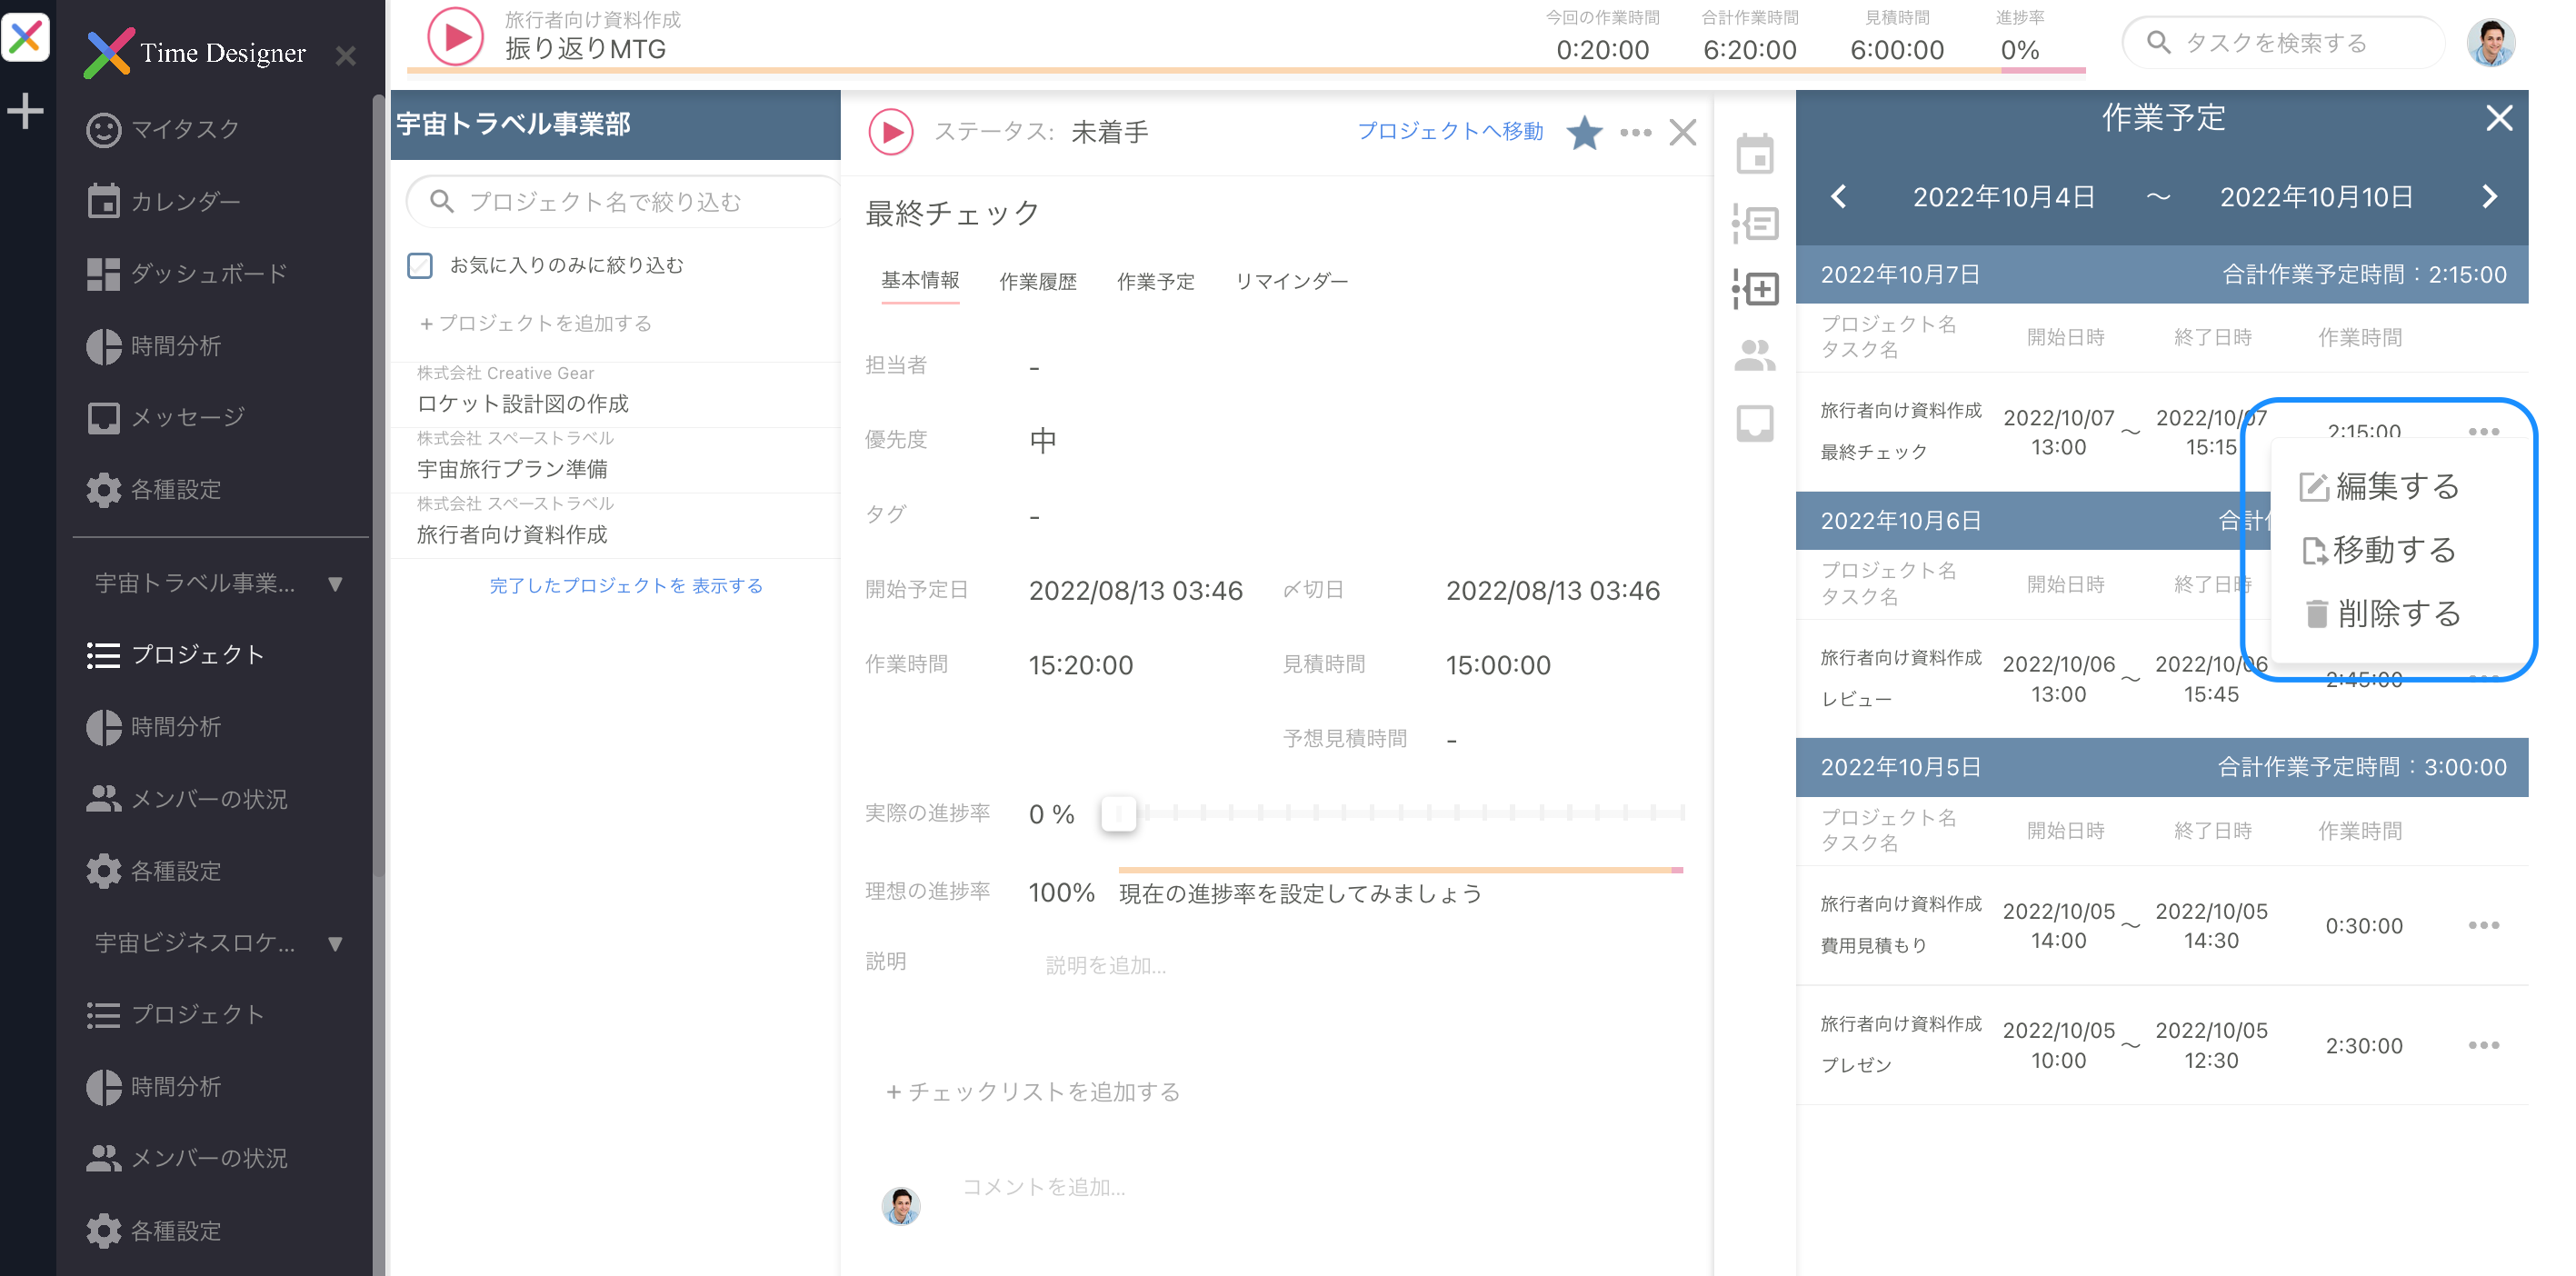
Task: Open message inbox icon in side strip
Action: point(1755,423)
